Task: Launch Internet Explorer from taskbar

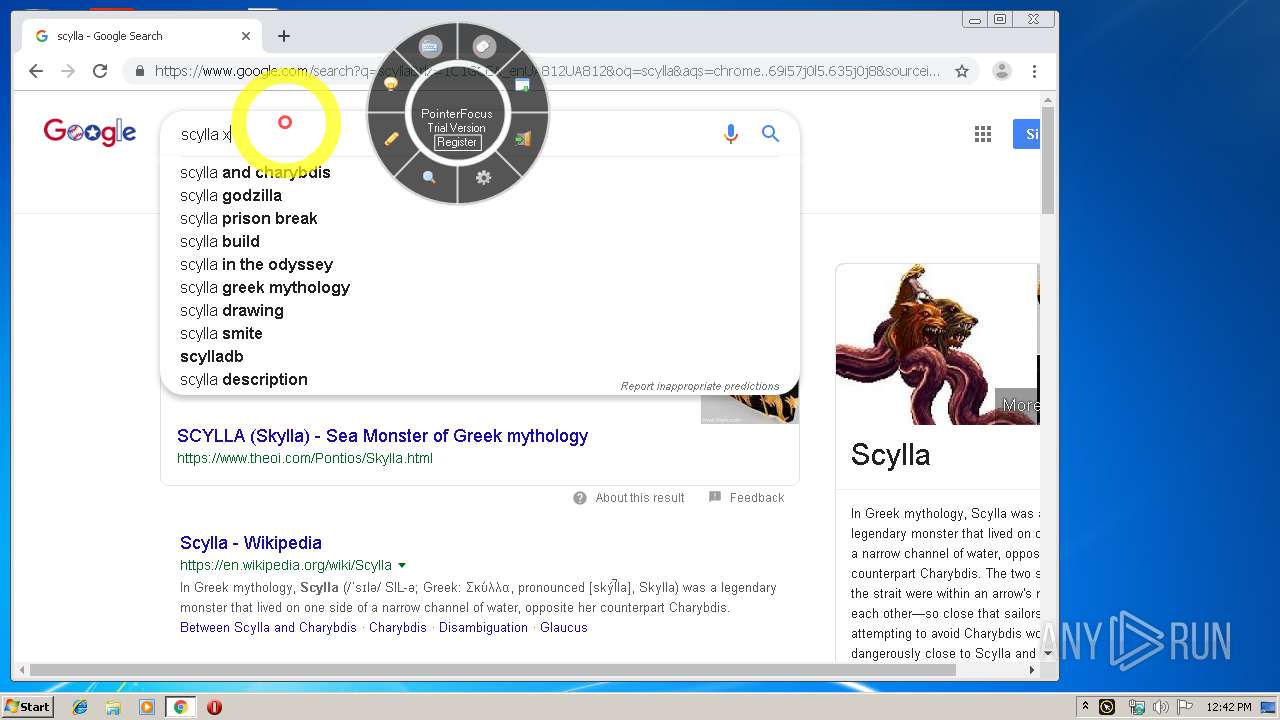Action: pyautogui.click(x=80, y=707)
